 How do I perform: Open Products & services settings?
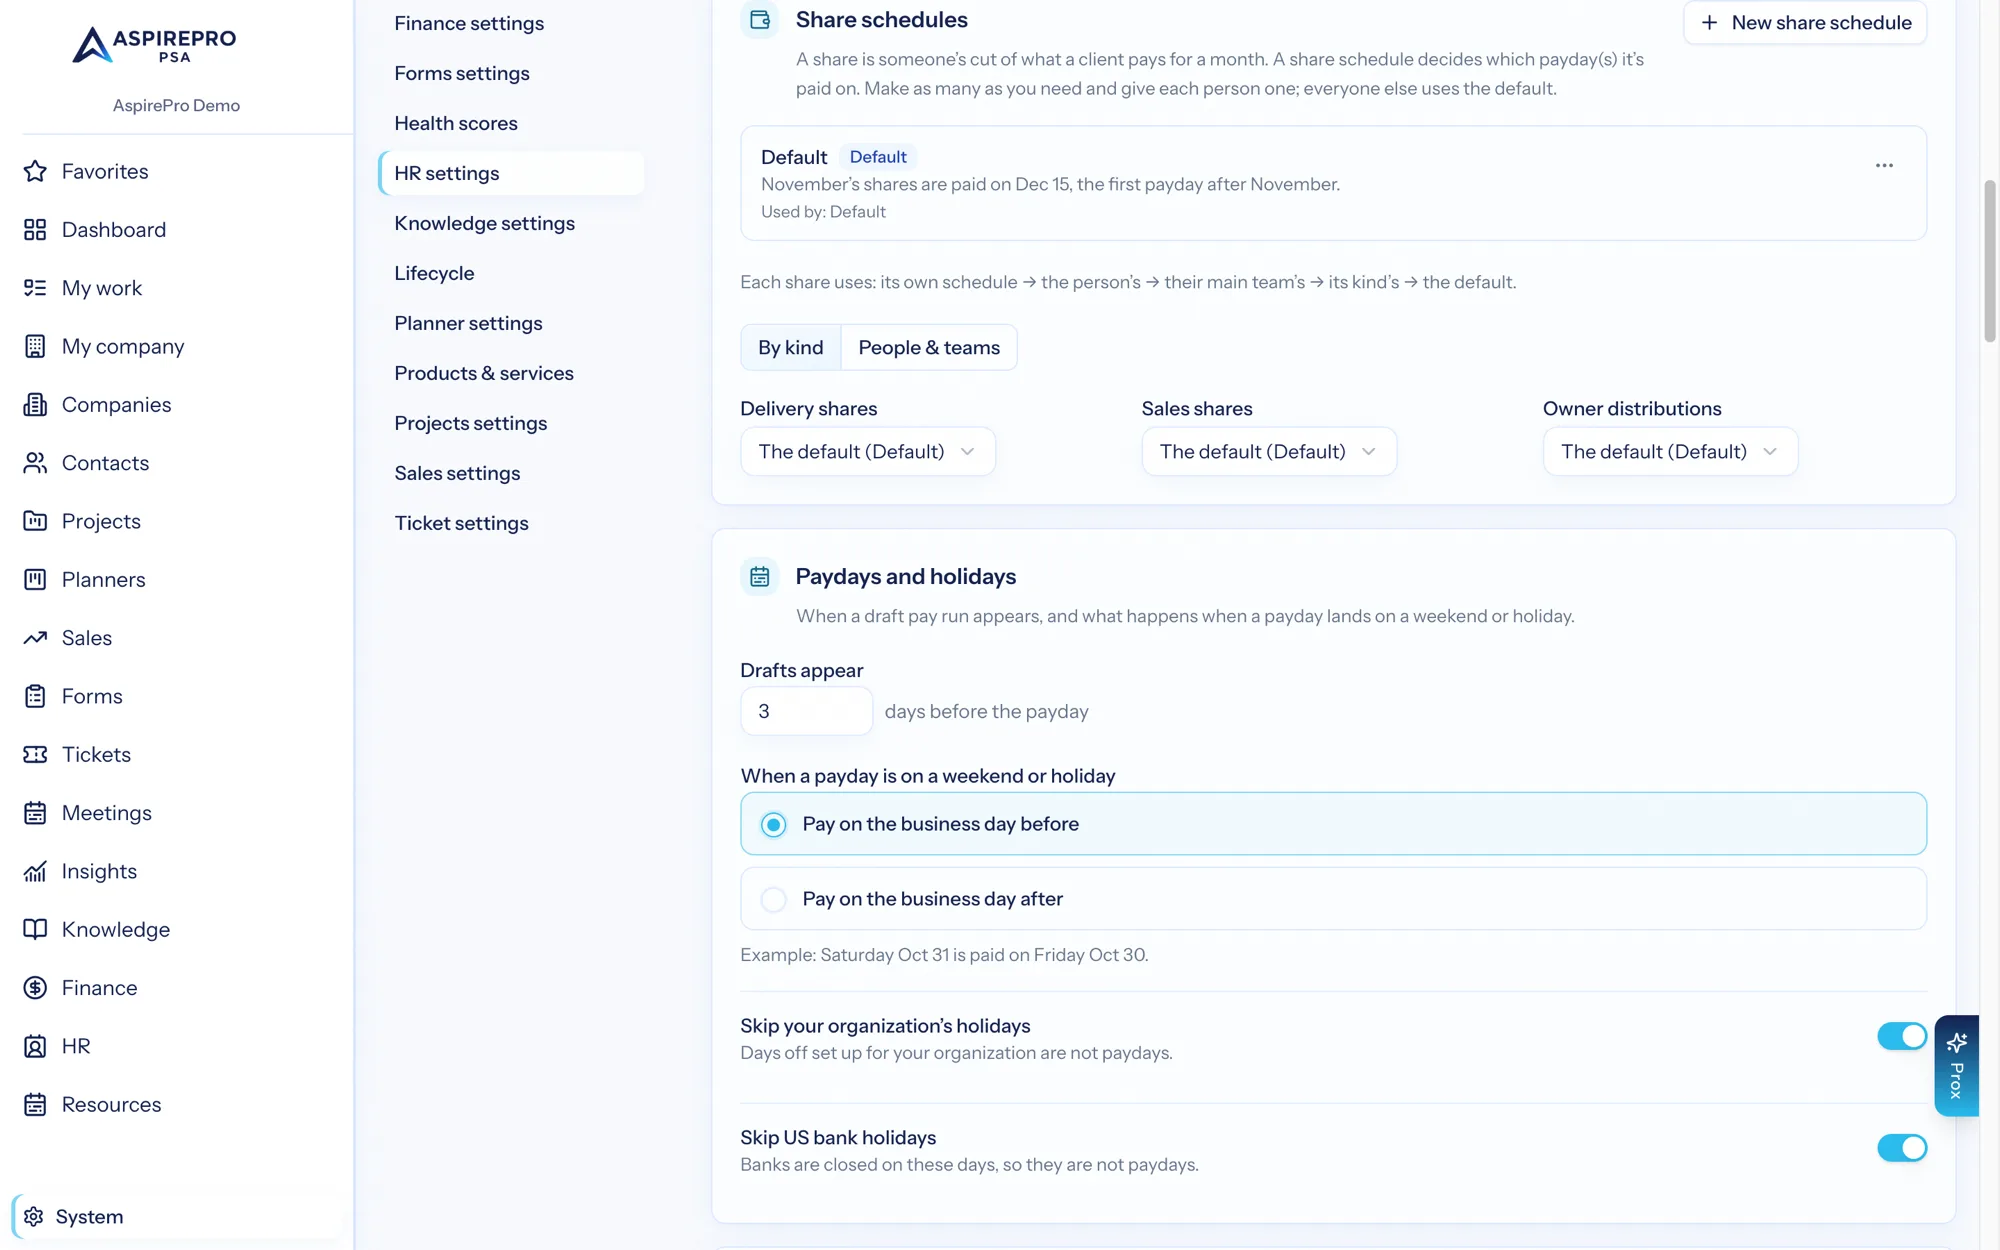[484, 373]
